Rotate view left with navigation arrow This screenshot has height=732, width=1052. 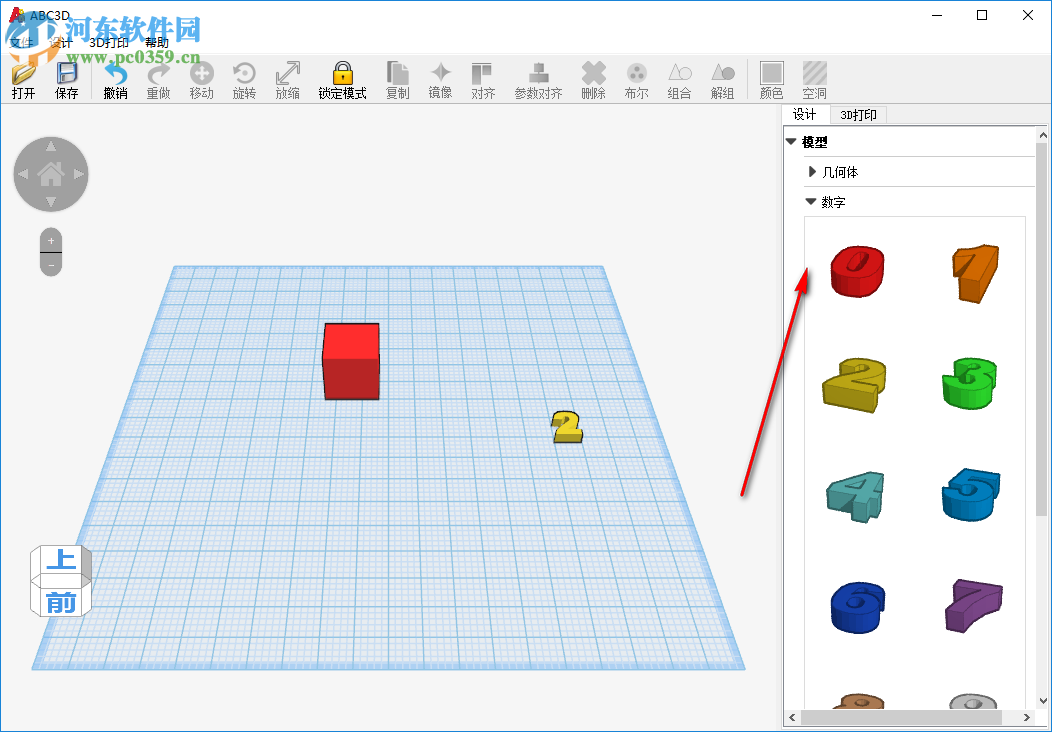23,174
